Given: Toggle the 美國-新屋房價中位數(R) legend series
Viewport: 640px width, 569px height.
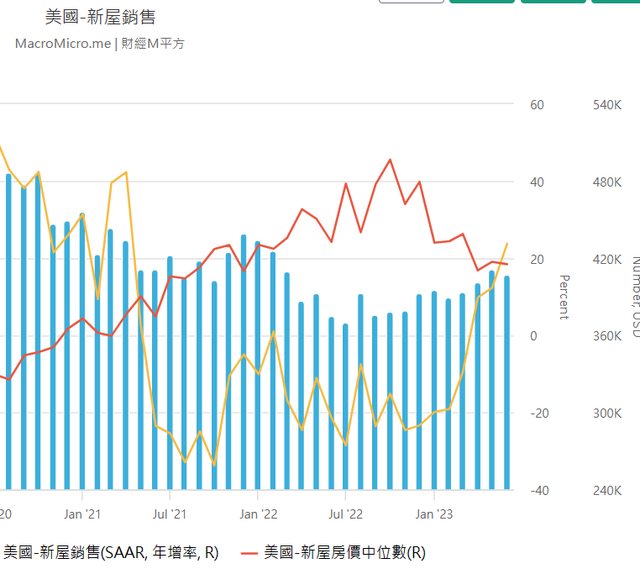Looking at the screenshot, I should click(345, 552).
